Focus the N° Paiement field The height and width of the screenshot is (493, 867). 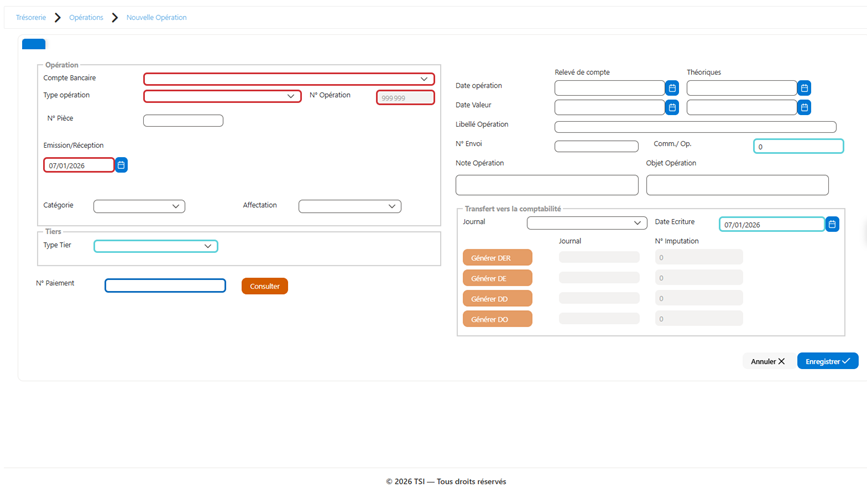[x=165, y=285]
